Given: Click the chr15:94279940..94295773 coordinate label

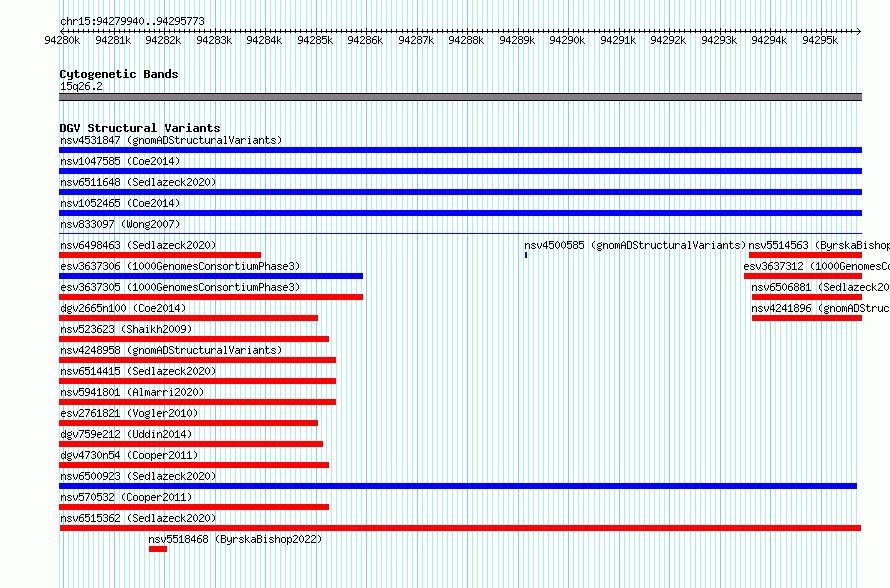Looking at the screenshot, I should (x=132, y=21).
